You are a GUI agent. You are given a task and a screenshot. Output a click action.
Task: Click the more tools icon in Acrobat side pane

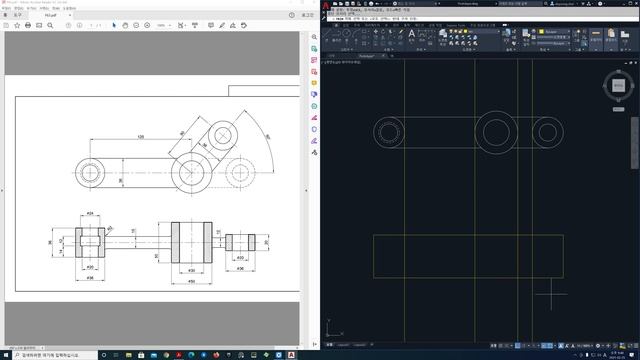314,152
